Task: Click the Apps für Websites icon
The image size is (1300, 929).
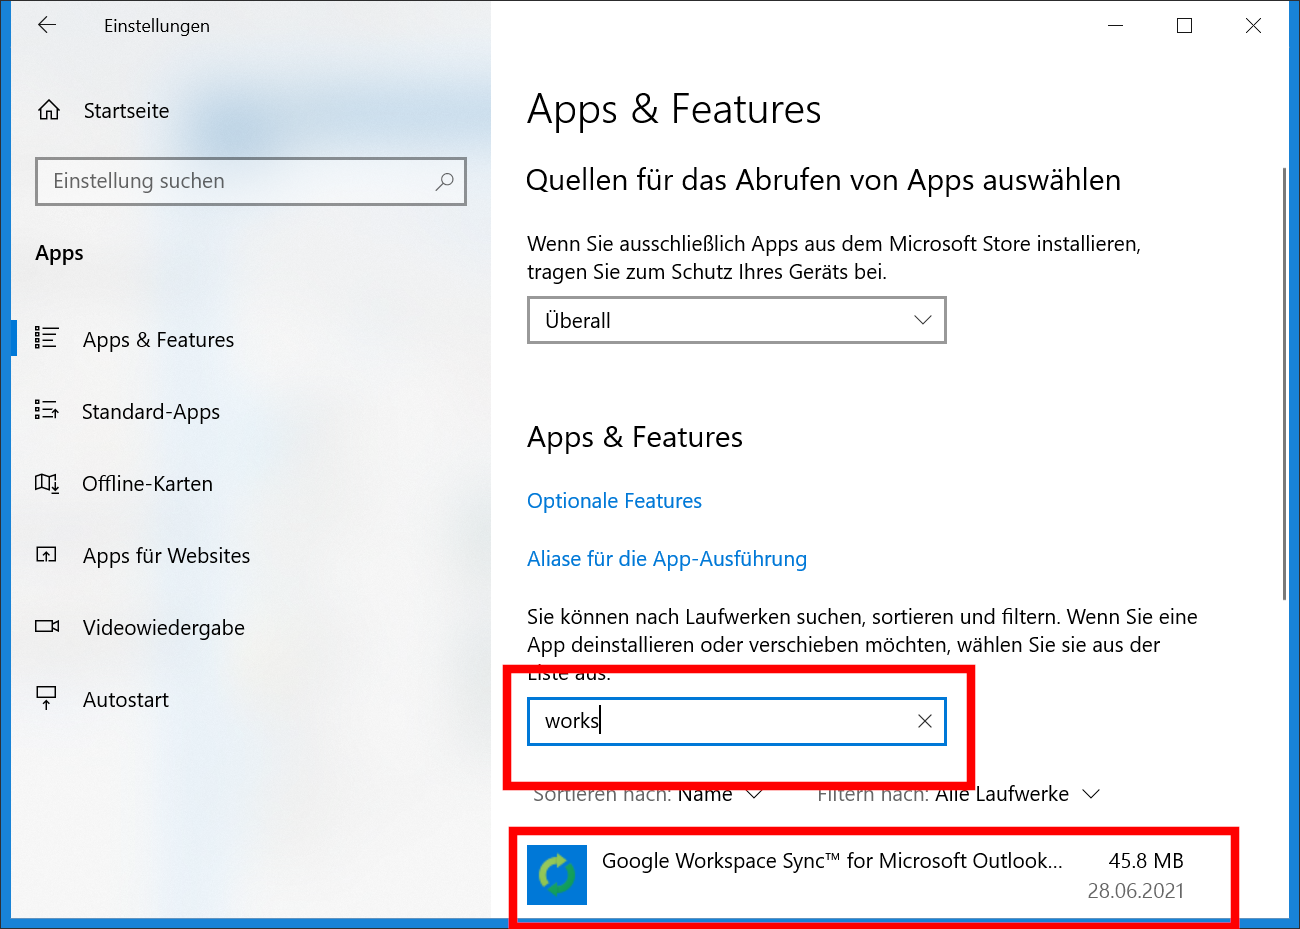Action: point(47,555)
